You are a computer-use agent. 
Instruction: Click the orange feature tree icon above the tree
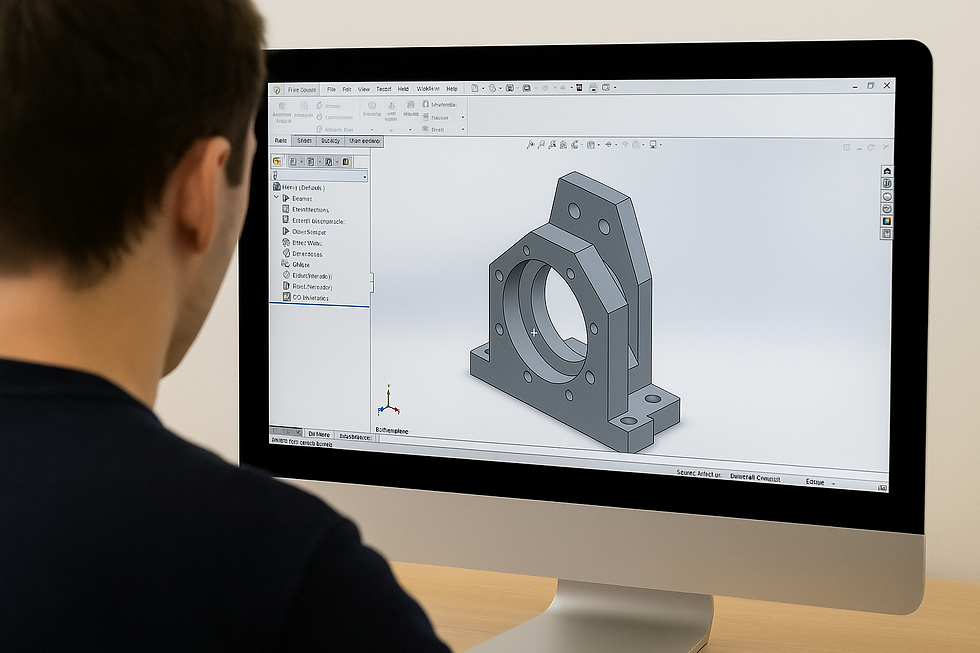(278, 161)
